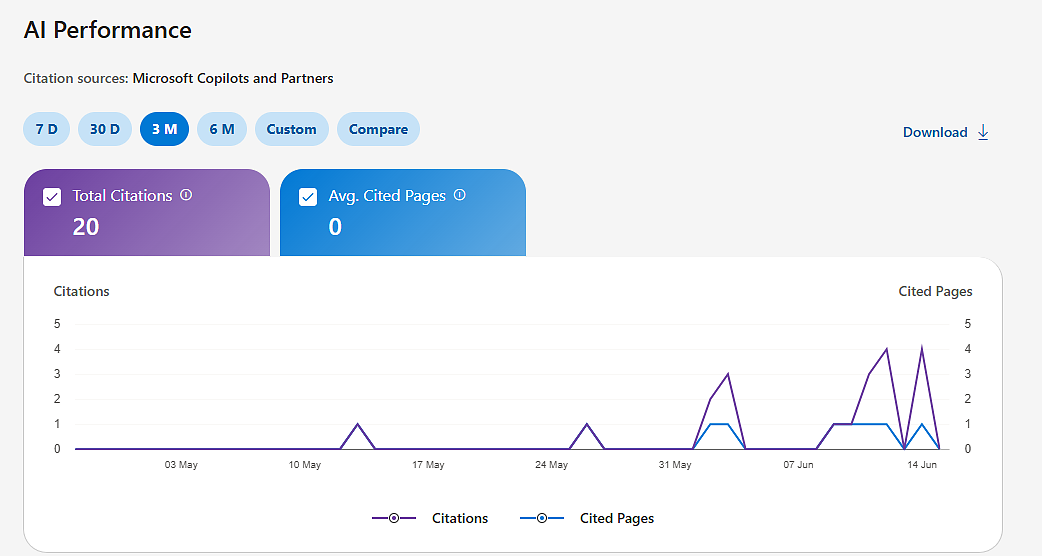Click the 17 May axis label

click(428, 464)
